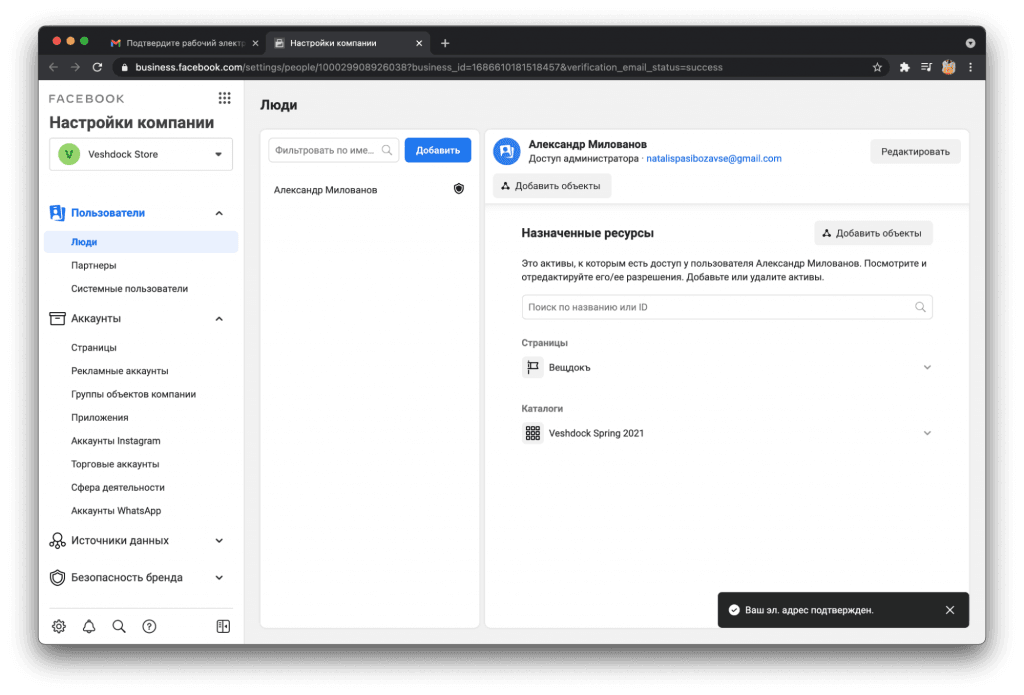Click the sidebar search magnifier icon
This screenshot has width=1024, height=695.
(x=119, y=626)
